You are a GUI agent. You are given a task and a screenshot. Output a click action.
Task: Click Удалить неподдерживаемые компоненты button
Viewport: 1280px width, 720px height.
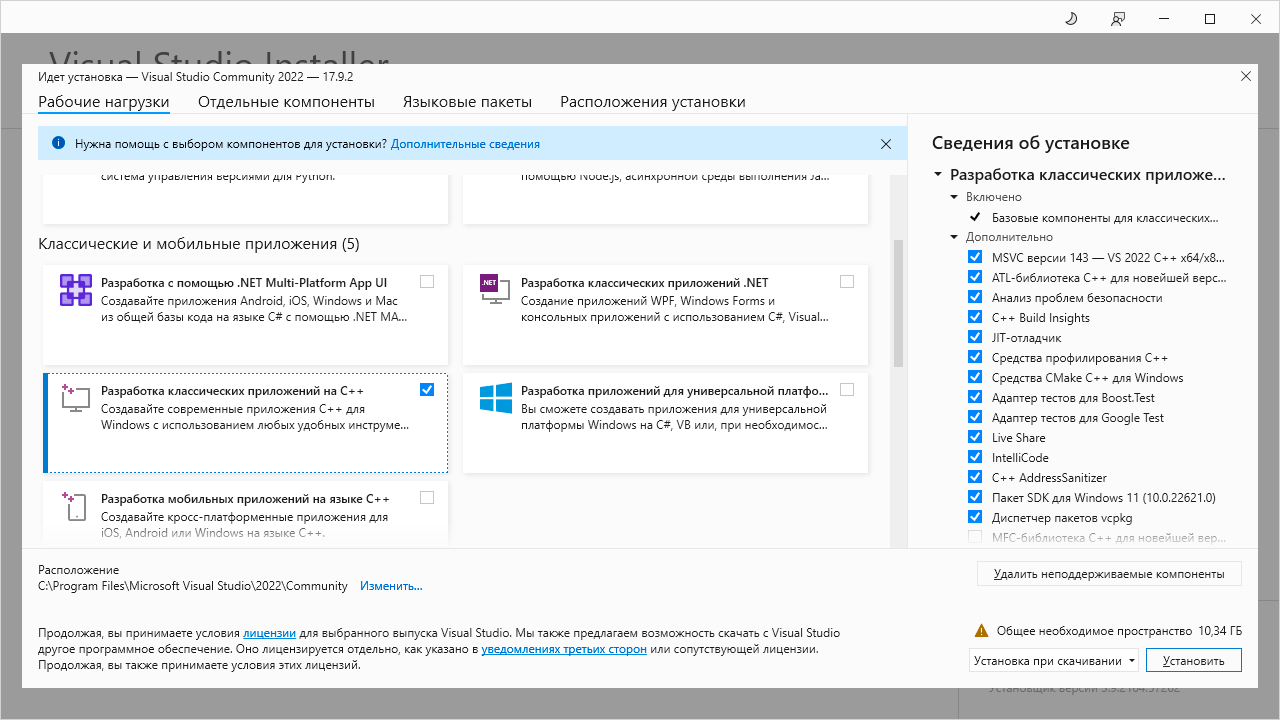point(1109,574)
